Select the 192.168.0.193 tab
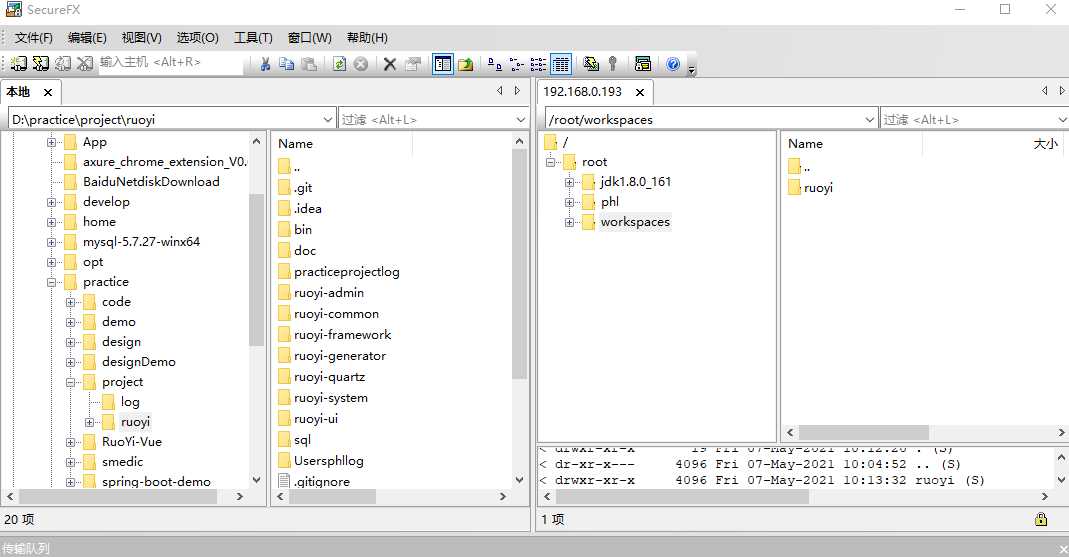Viewport: 1069px width, 557px height. coord(583,92)
